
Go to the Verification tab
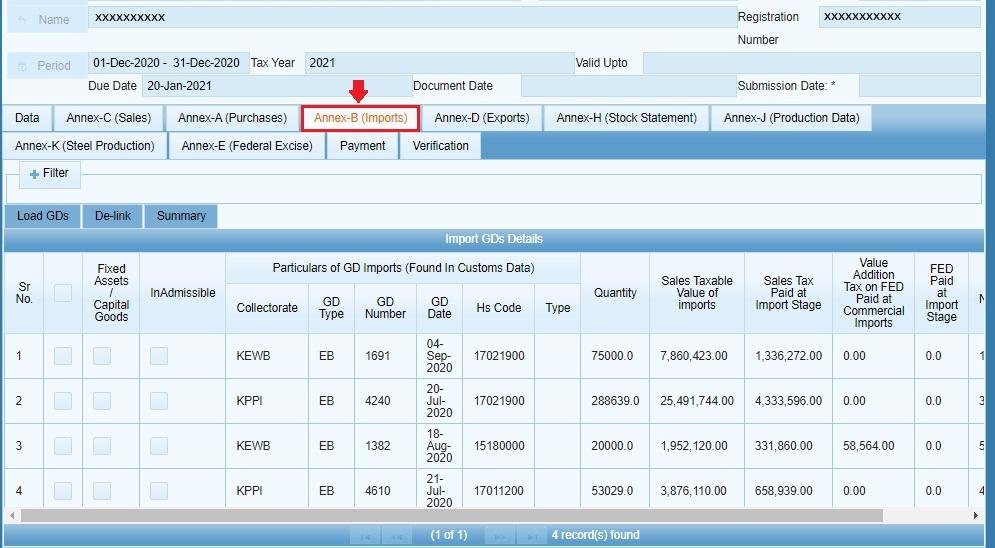(x=440, y=146)
